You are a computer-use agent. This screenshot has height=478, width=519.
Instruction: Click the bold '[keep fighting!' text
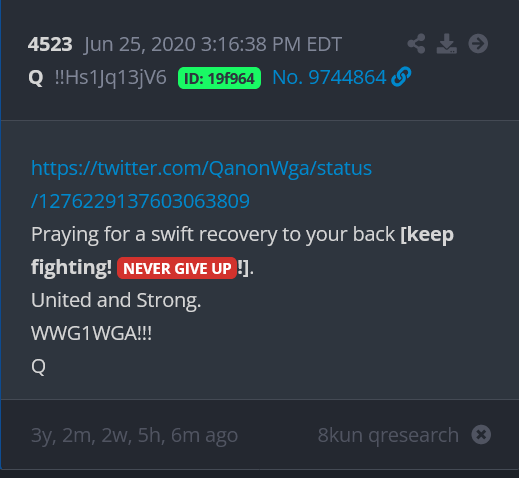(242, 251)
